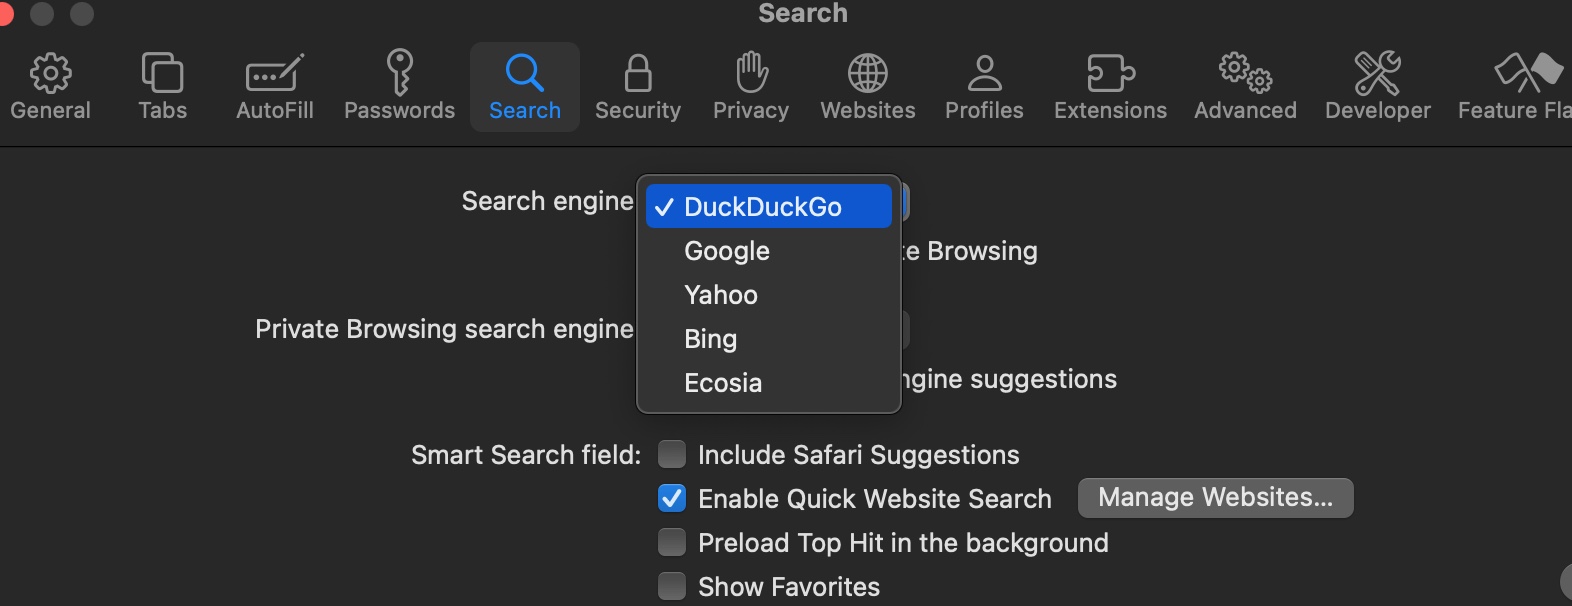Click the Tabs icon in toolbar
This screenshot has height=606, width=1572.
(162, 73)
